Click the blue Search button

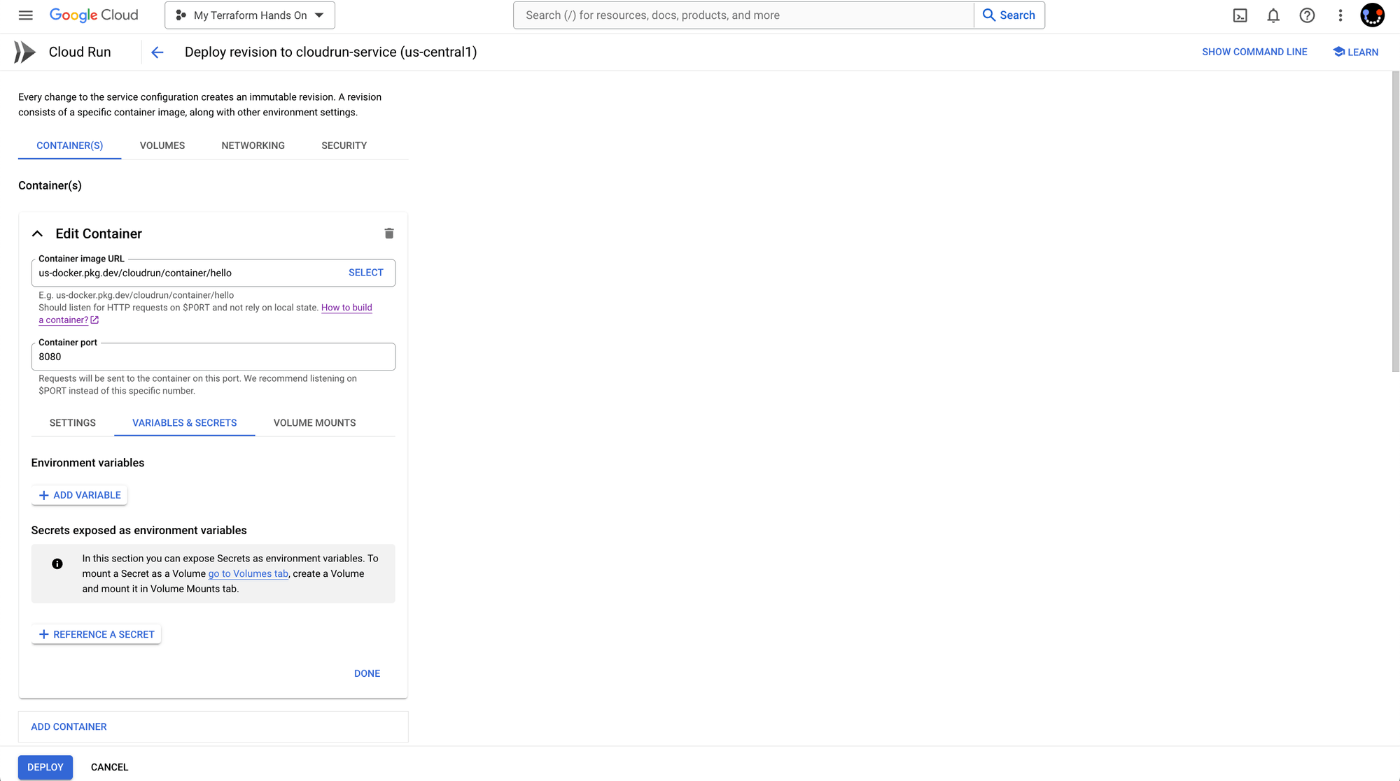click(x=1009, y=15)
